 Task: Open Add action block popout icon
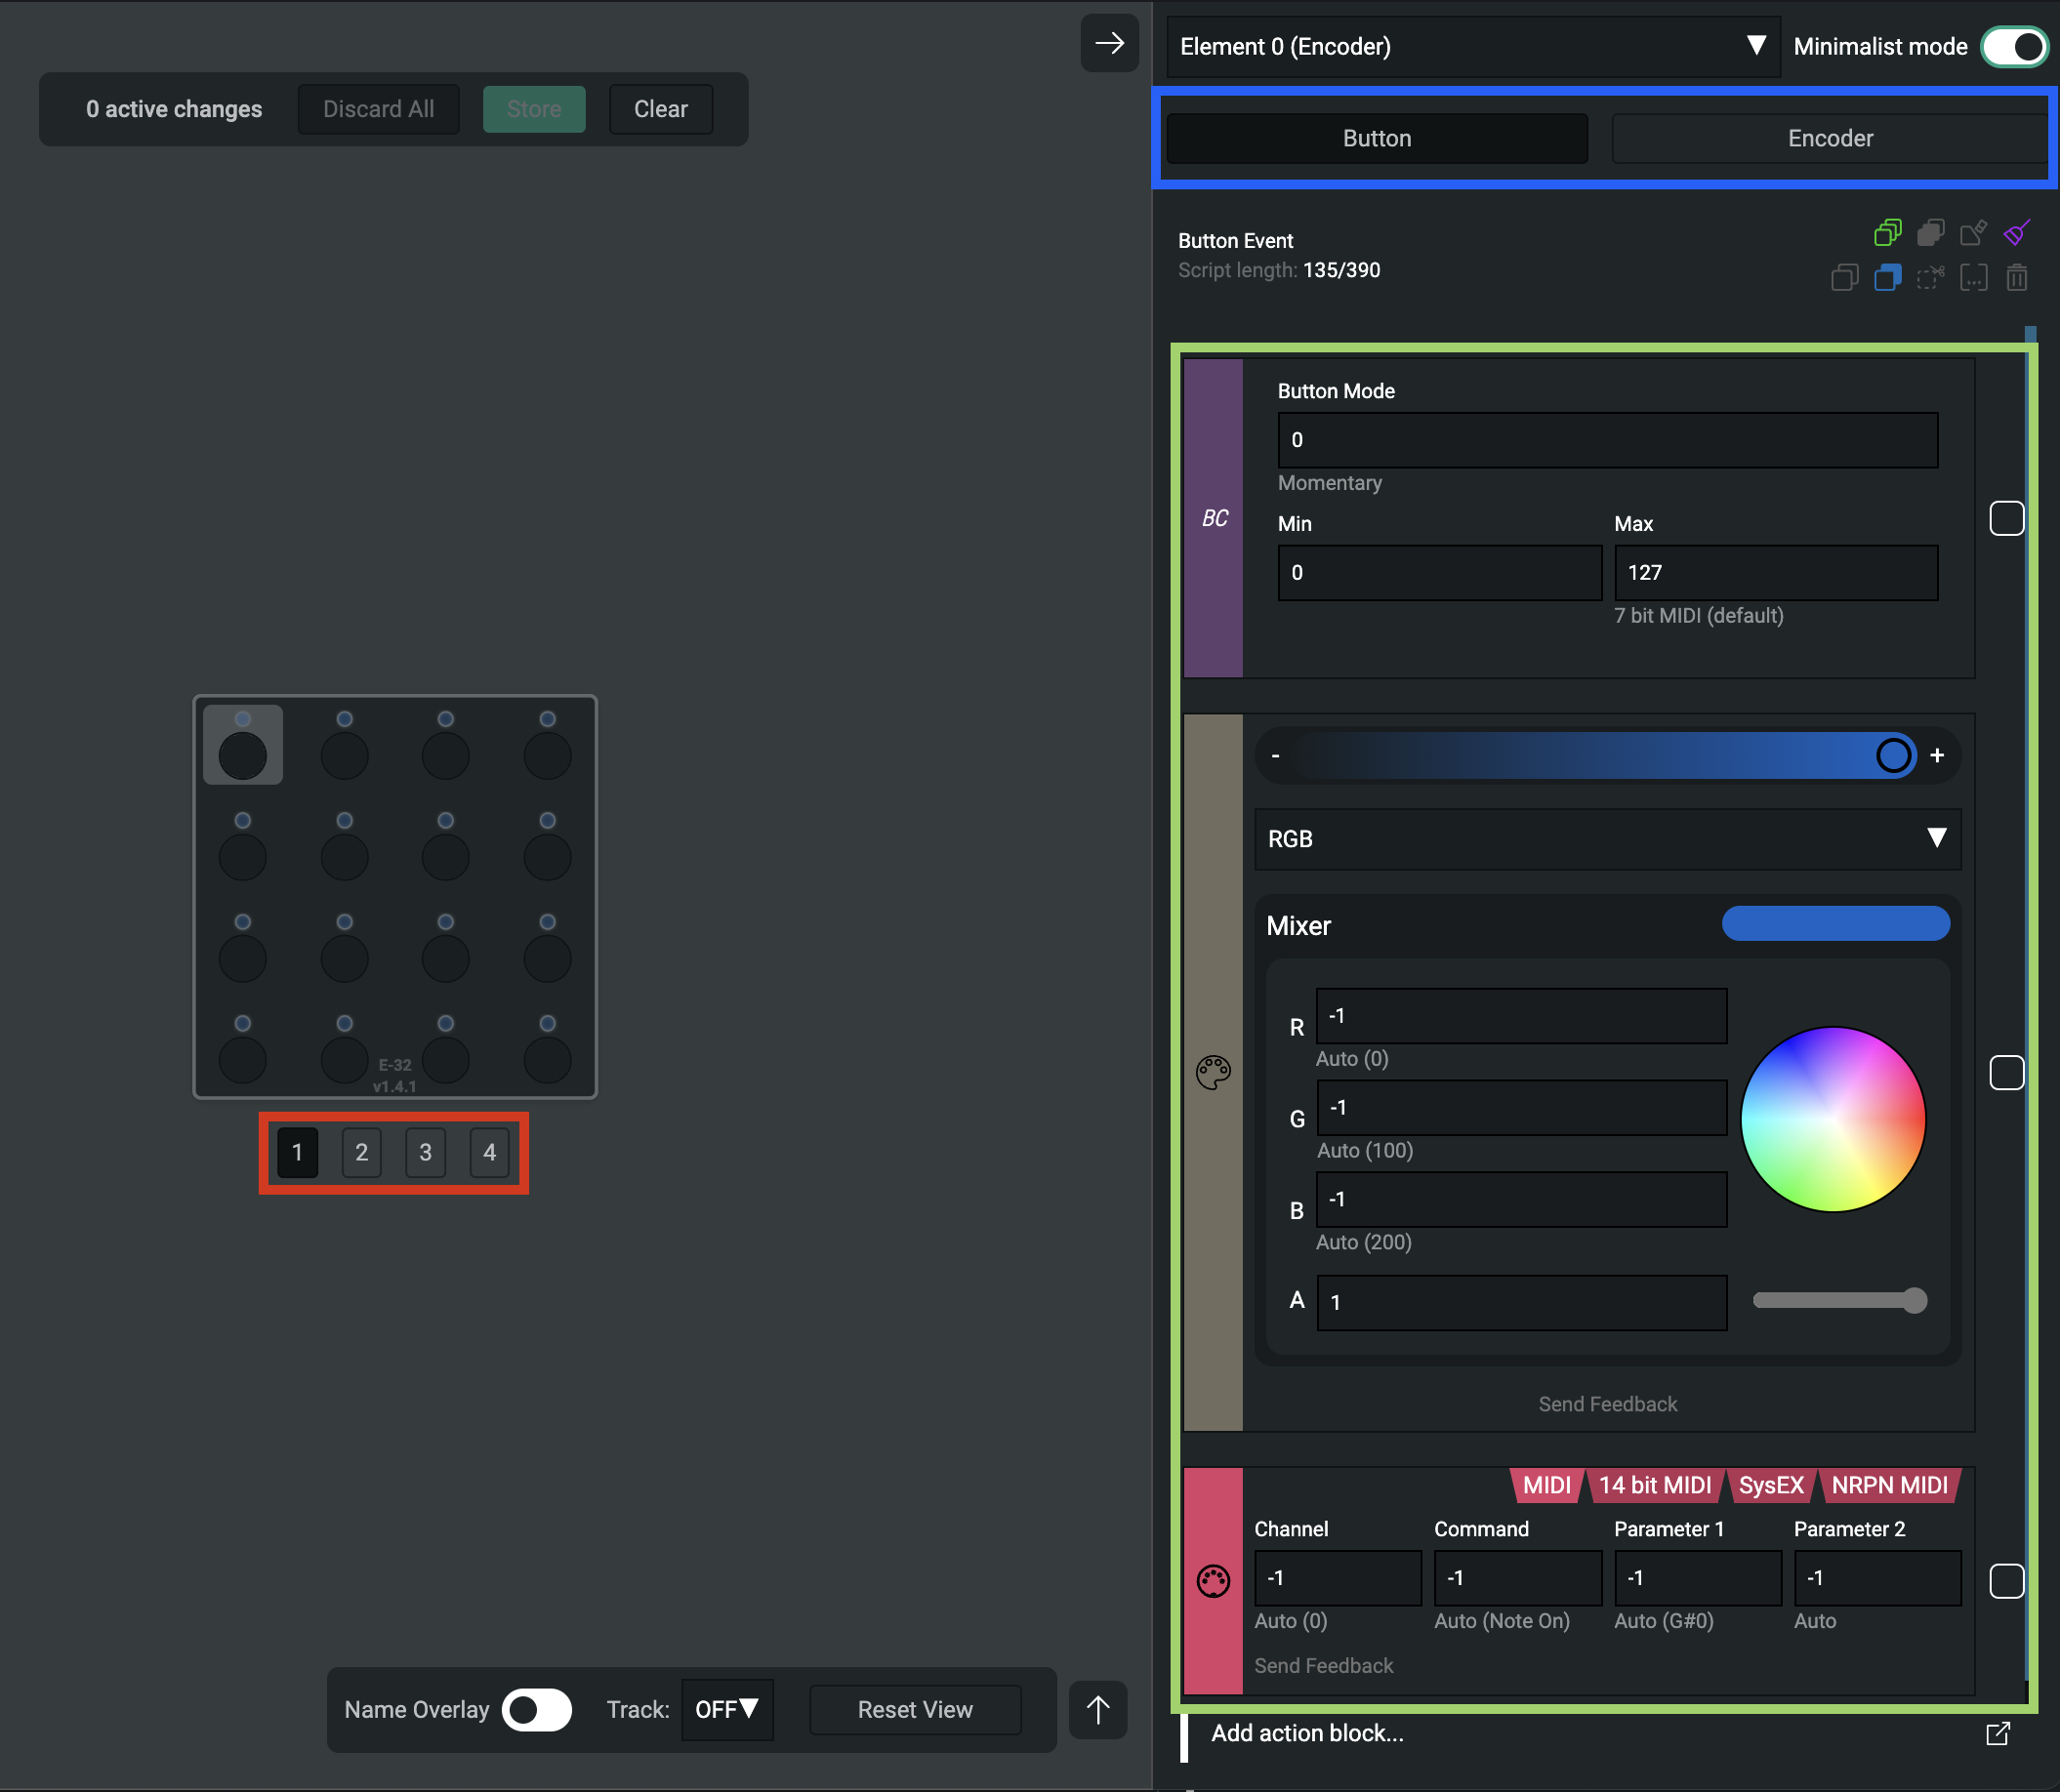tap(1997, 1733)
